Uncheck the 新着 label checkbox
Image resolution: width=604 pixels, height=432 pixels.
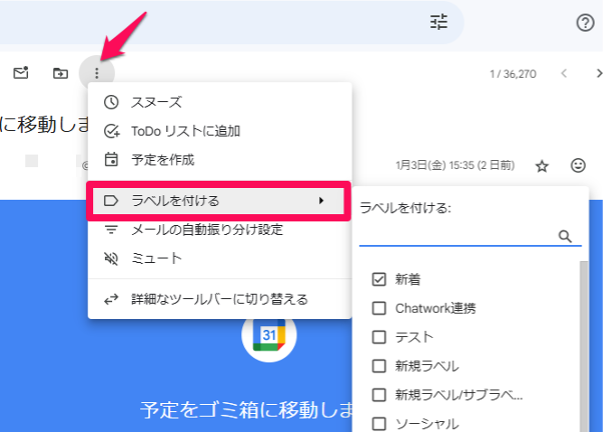click(x=379, y=279)
